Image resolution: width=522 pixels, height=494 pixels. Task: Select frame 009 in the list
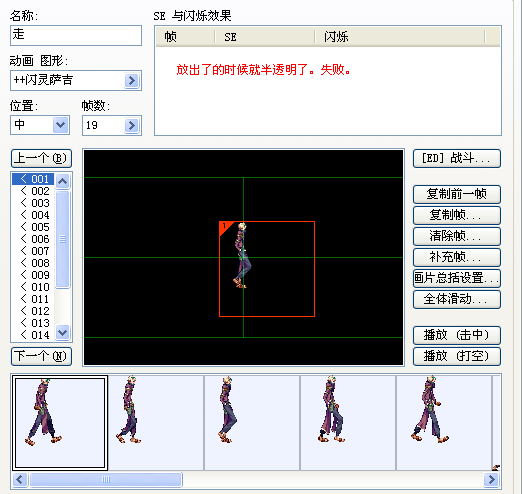33,275
